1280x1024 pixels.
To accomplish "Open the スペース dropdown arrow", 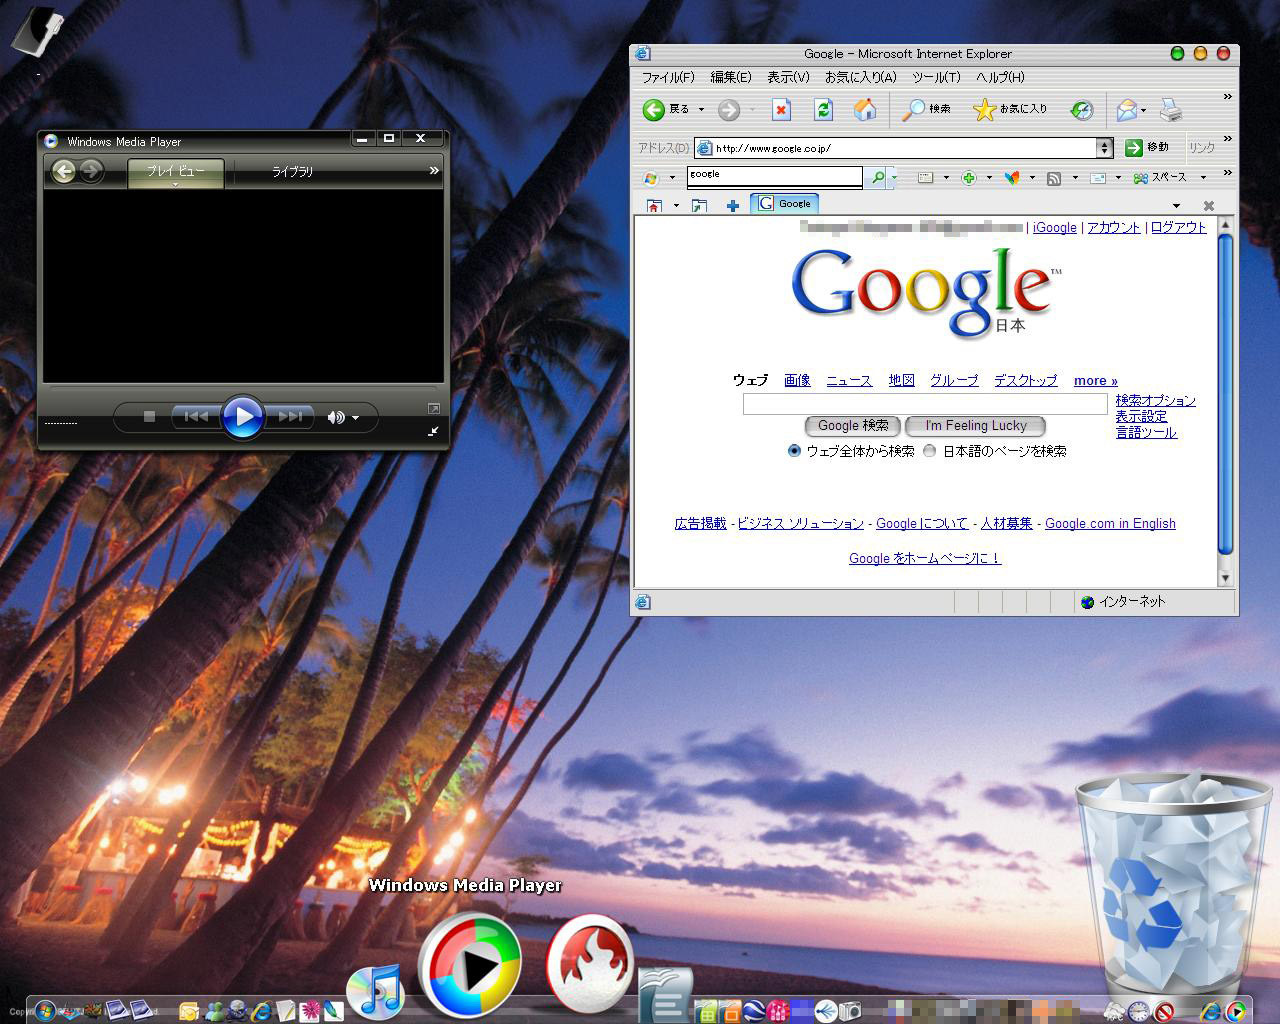I will pyautogui.click(x=1203, y=178).
